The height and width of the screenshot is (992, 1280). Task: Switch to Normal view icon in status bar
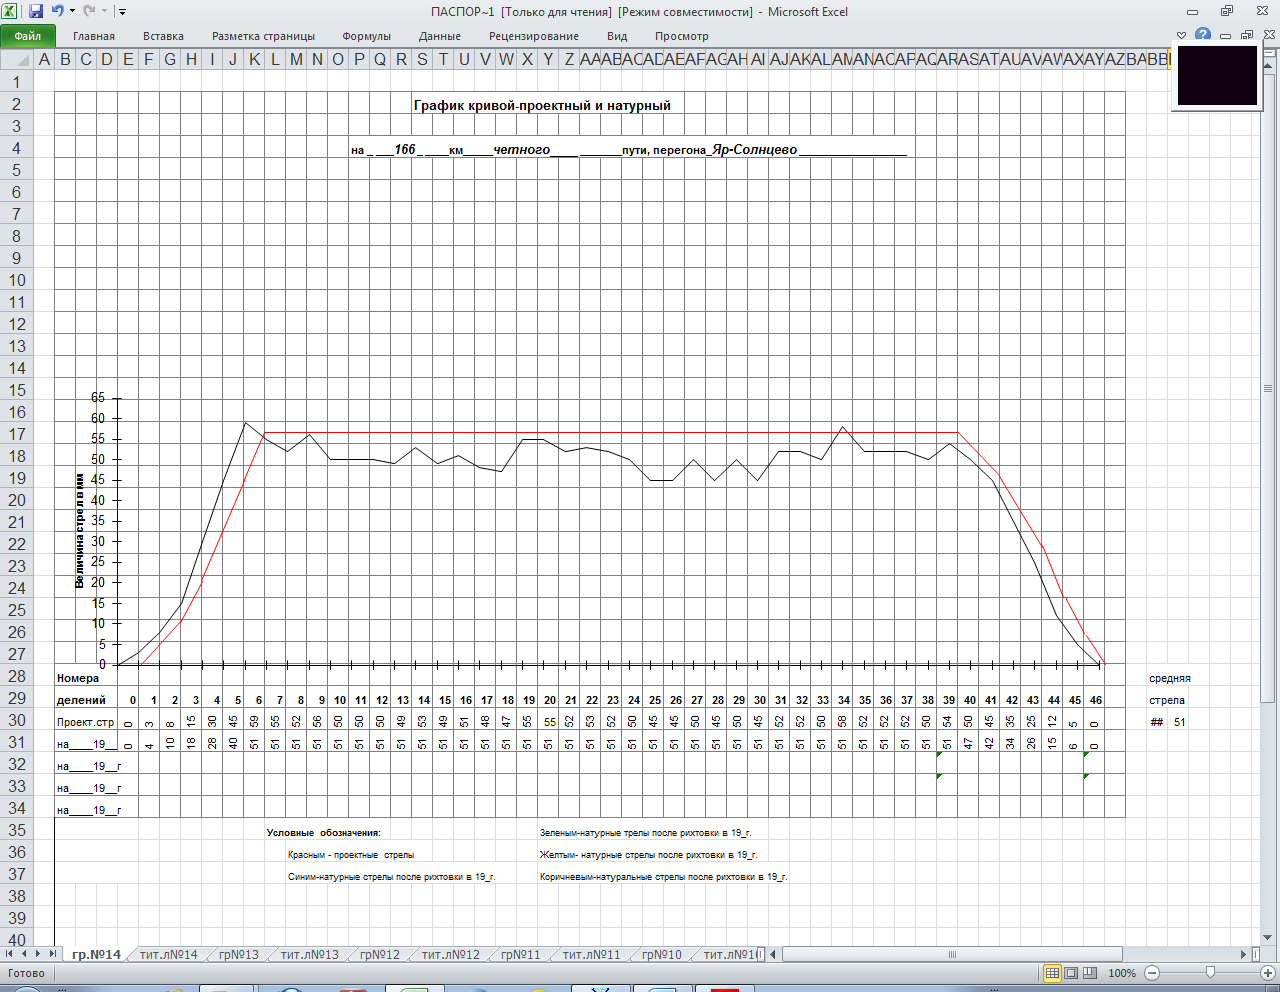(x=1052, y=973)
